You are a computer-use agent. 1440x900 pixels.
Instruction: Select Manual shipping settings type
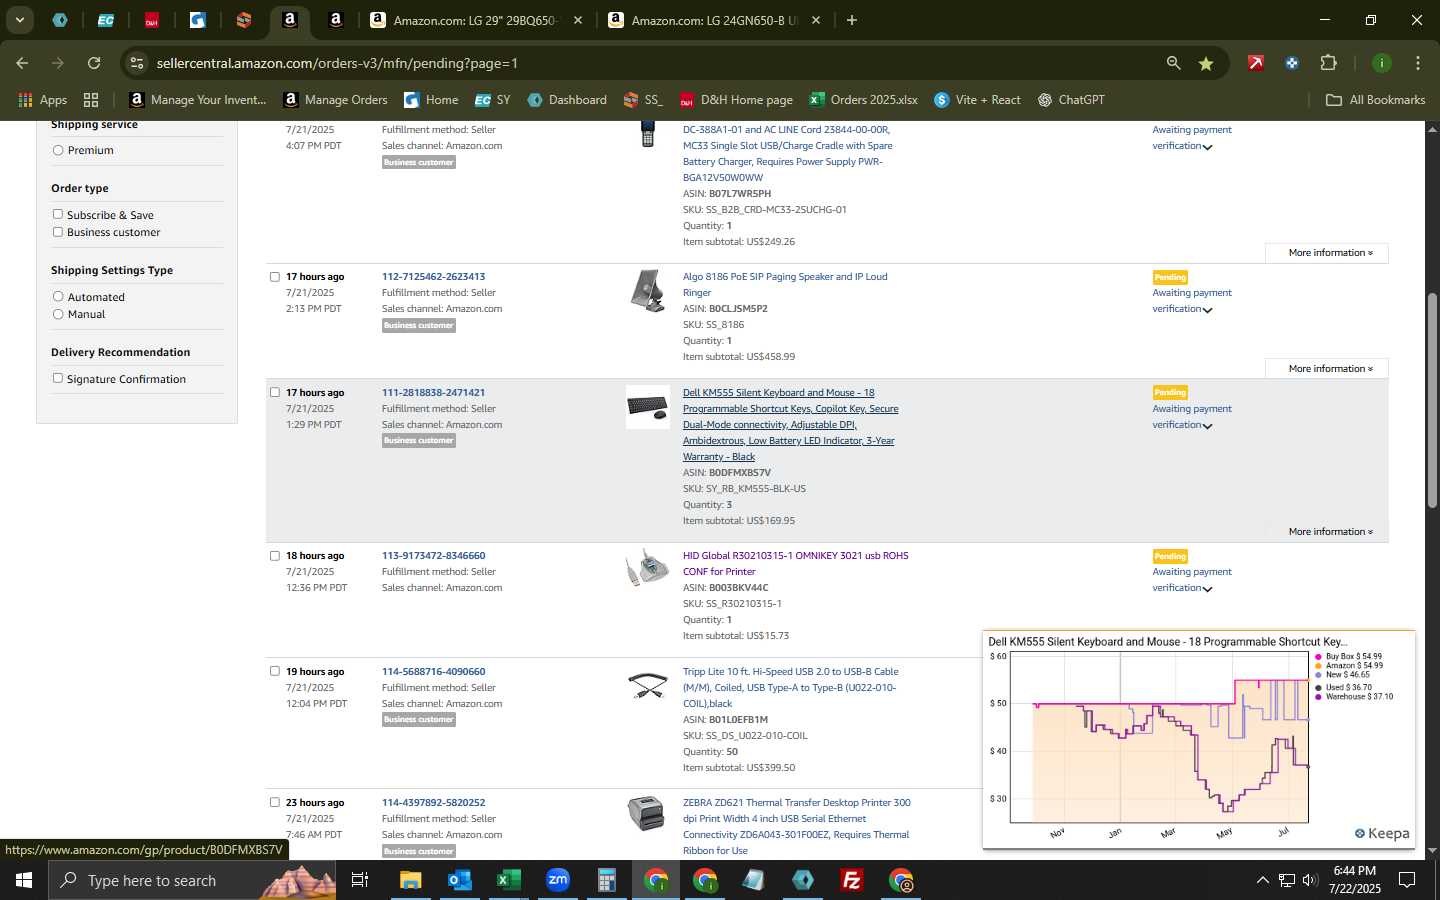(58, 313)
